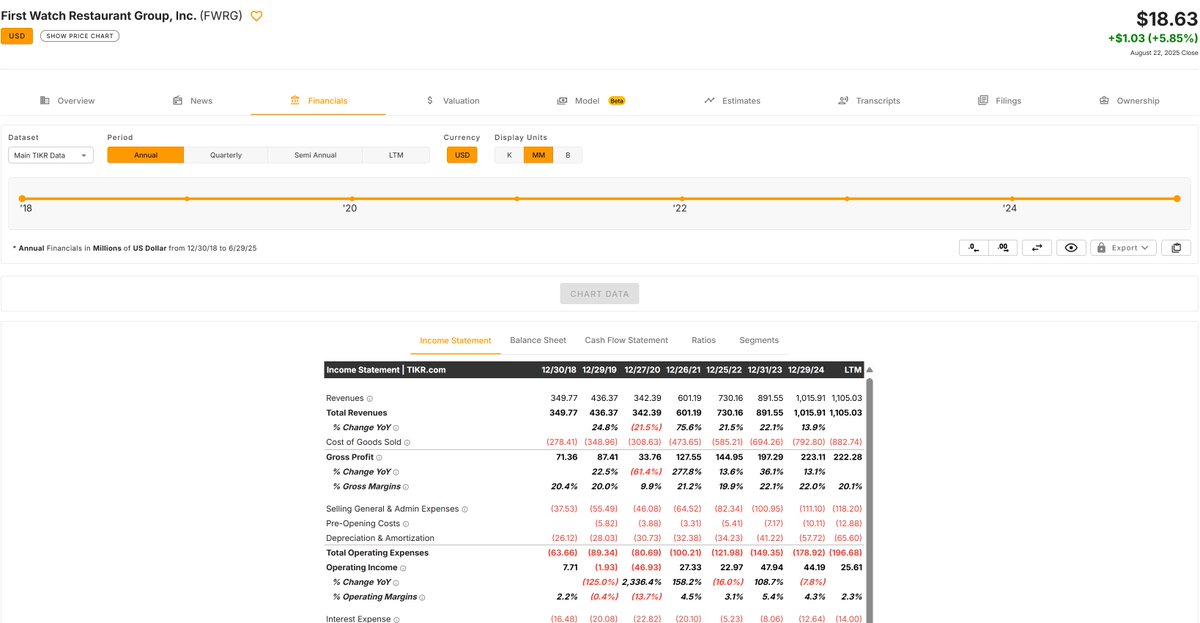Switch period to LTM
This screenshot has height=623, width=1200.
(x=396, y=155)
